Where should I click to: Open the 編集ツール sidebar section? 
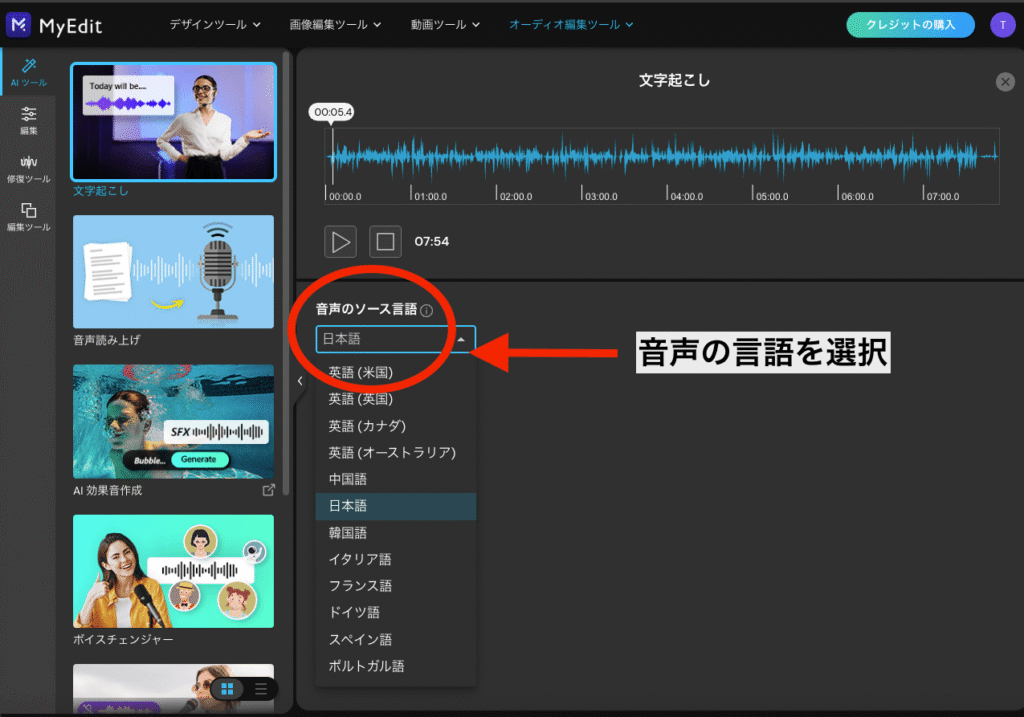point(29,217)
